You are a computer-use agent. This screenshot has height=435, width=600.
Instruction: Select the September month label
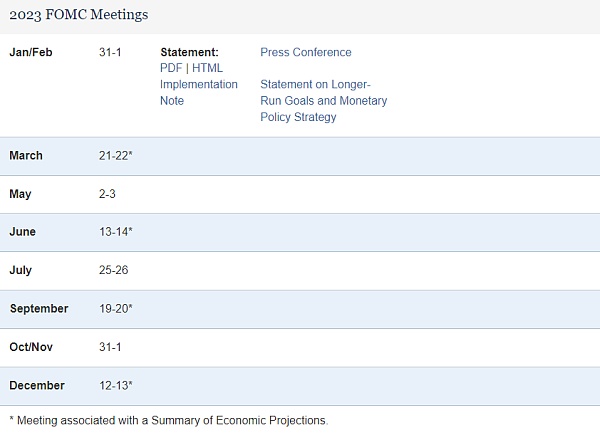39,309
